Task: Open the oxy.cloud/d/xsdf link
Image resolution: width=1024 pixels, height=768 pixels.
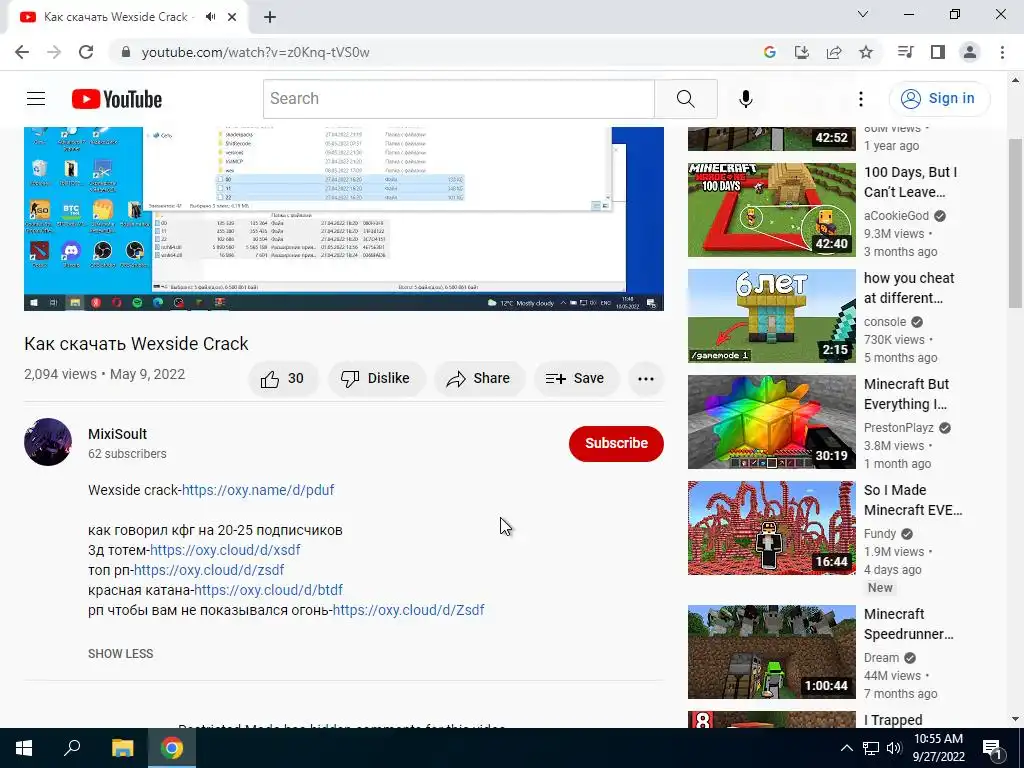Action: [x=225, y=550]
